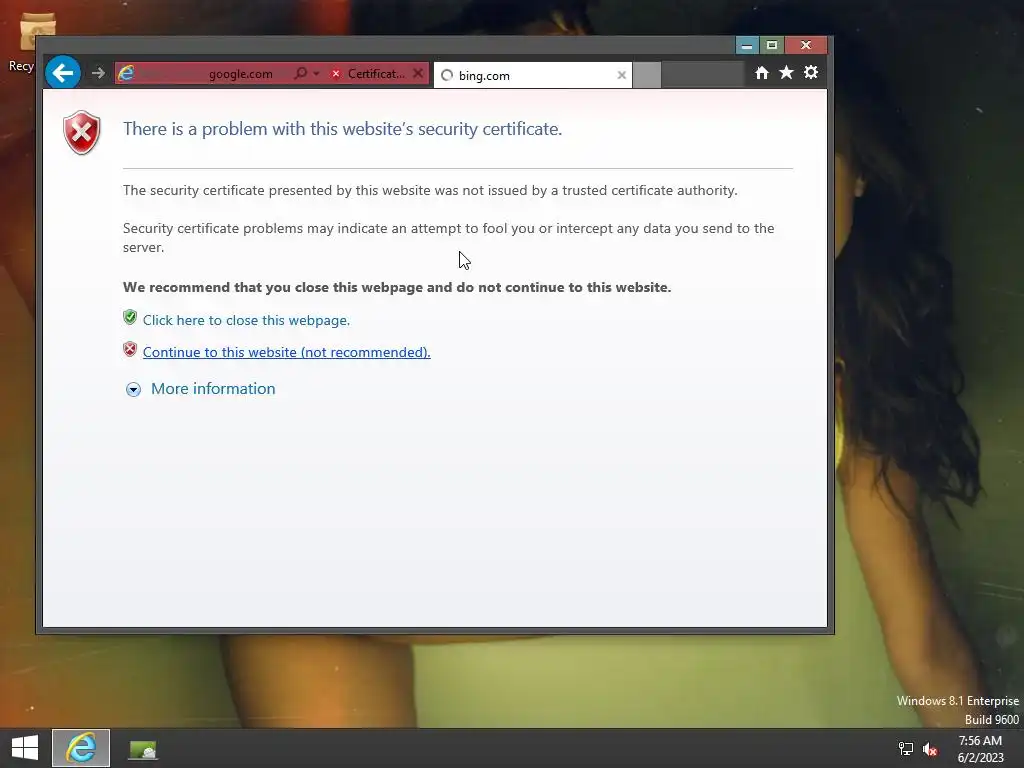Open Tools with the gear icon
This screenshot has width=1024, height=768.
[810, 72]
